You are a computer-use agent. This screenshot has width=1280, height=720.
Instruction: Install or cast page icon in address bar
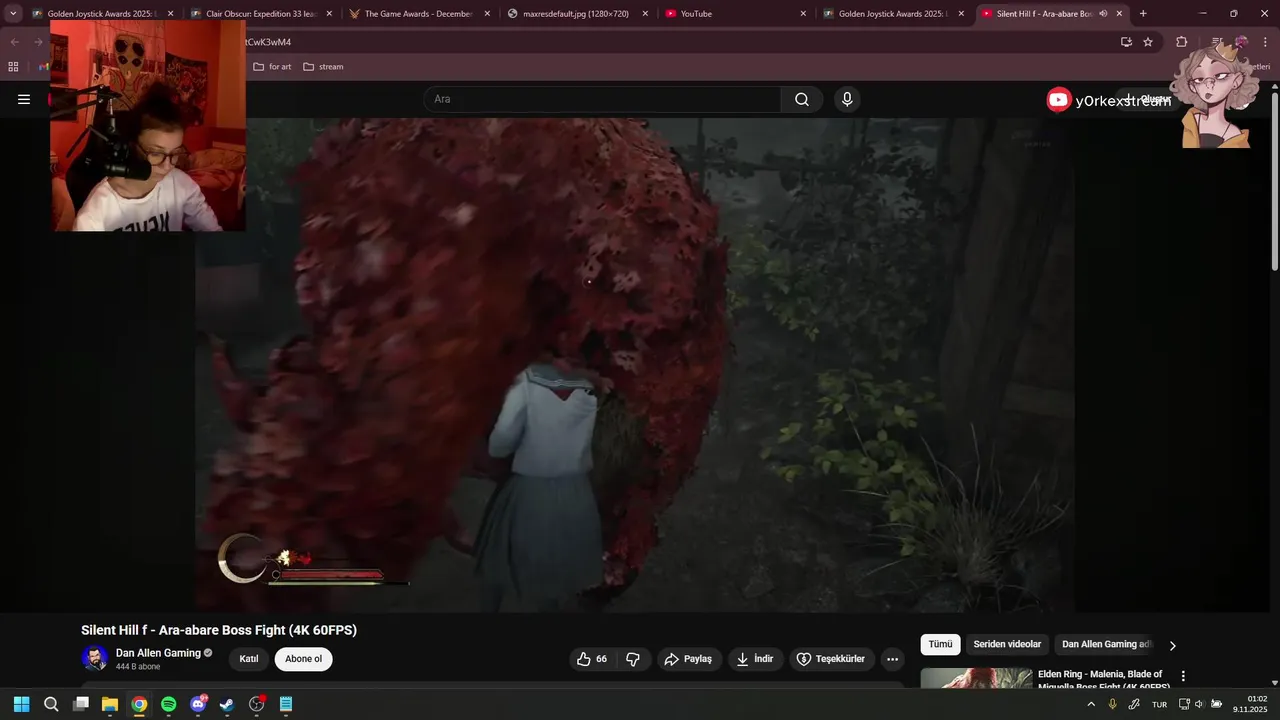(x=1126, y=42)
